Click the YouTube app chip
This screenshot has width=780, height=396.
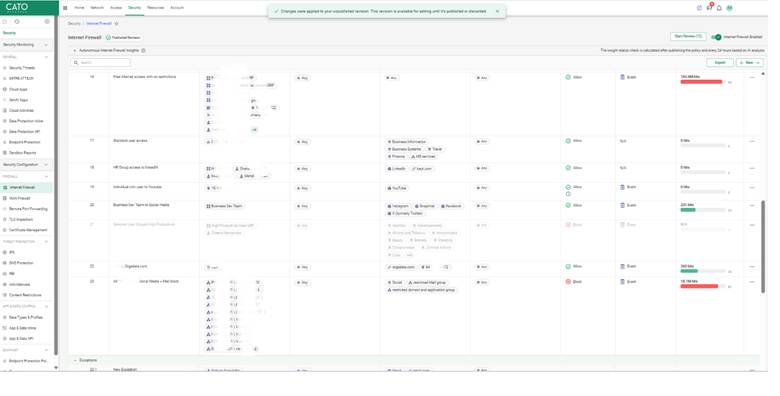pyautogui.click(x=397, y=188)
